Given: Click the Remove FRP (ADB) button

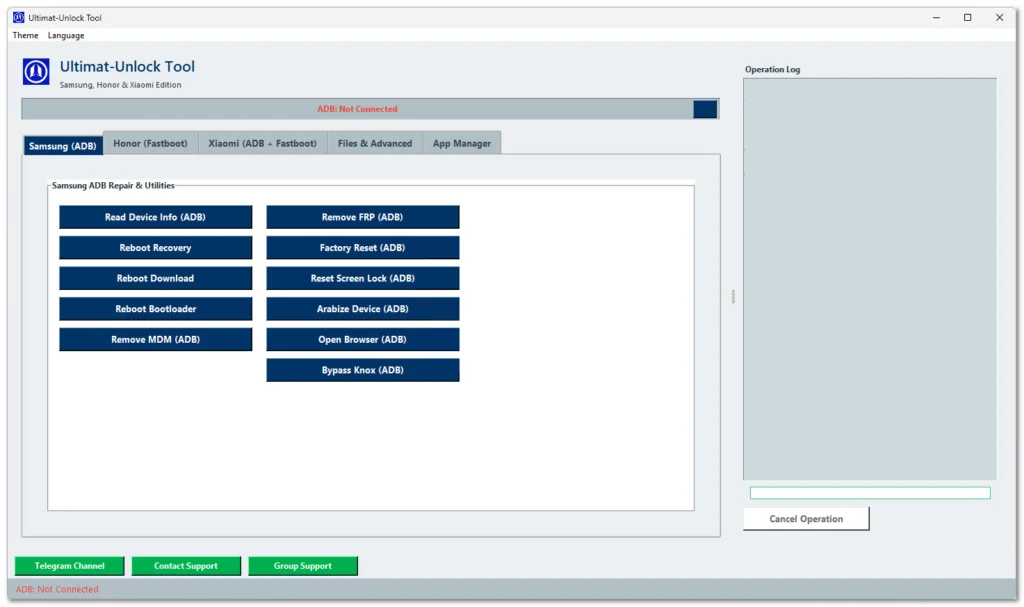Looking at the screenshot, I should 362,217.
